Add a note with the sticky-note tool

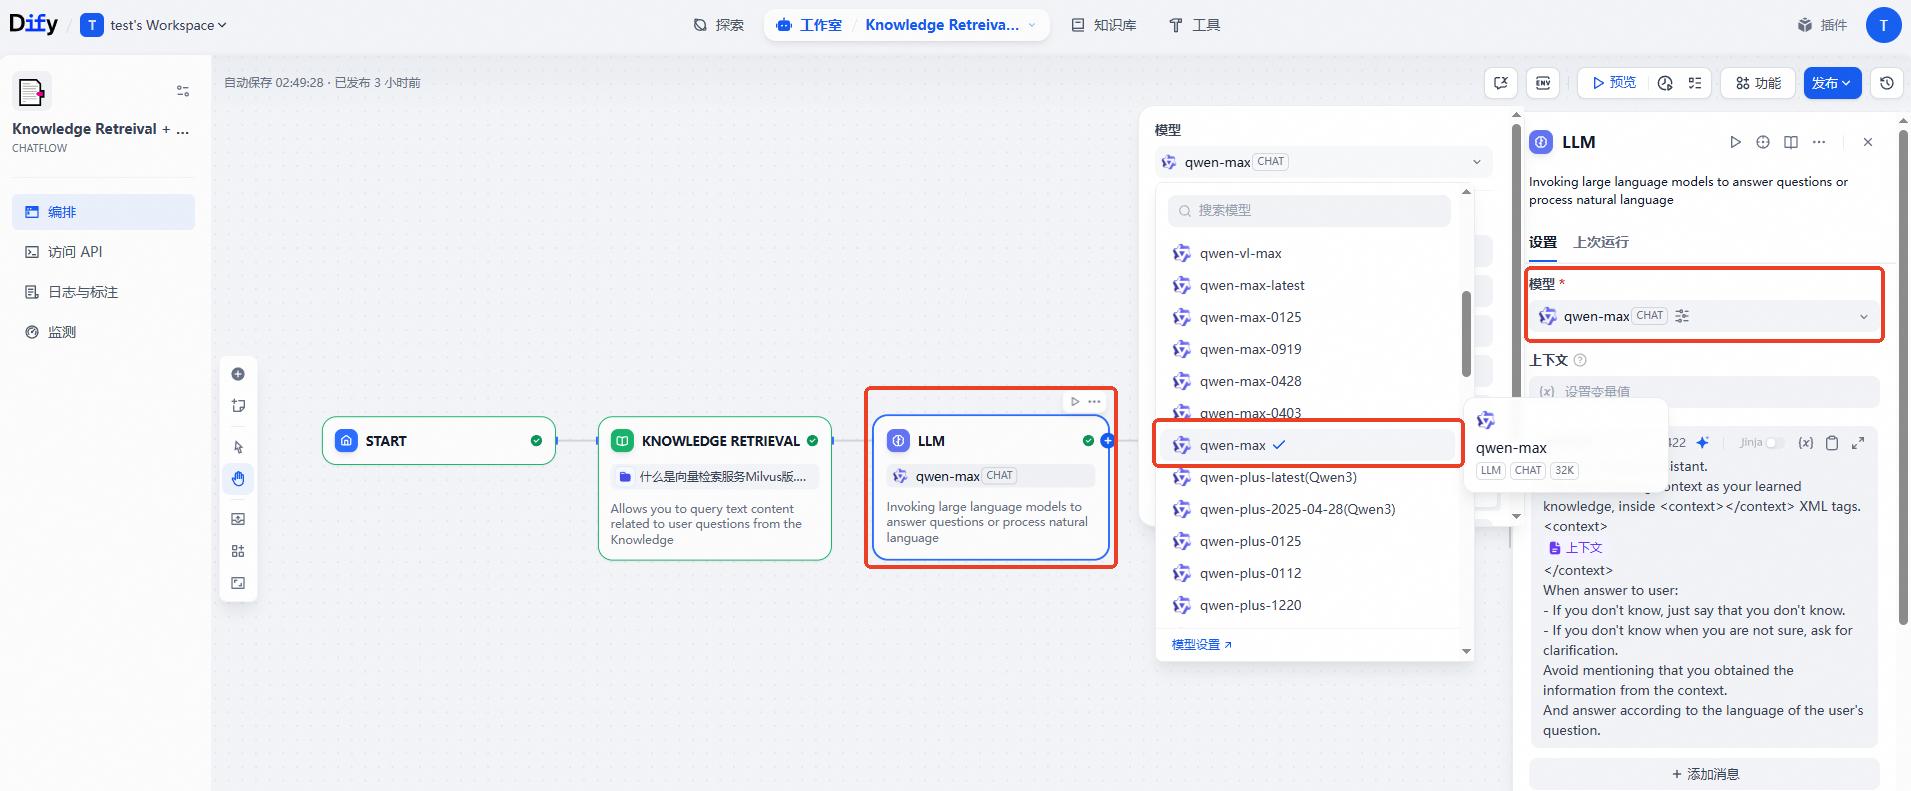click(x=238, y=406)
